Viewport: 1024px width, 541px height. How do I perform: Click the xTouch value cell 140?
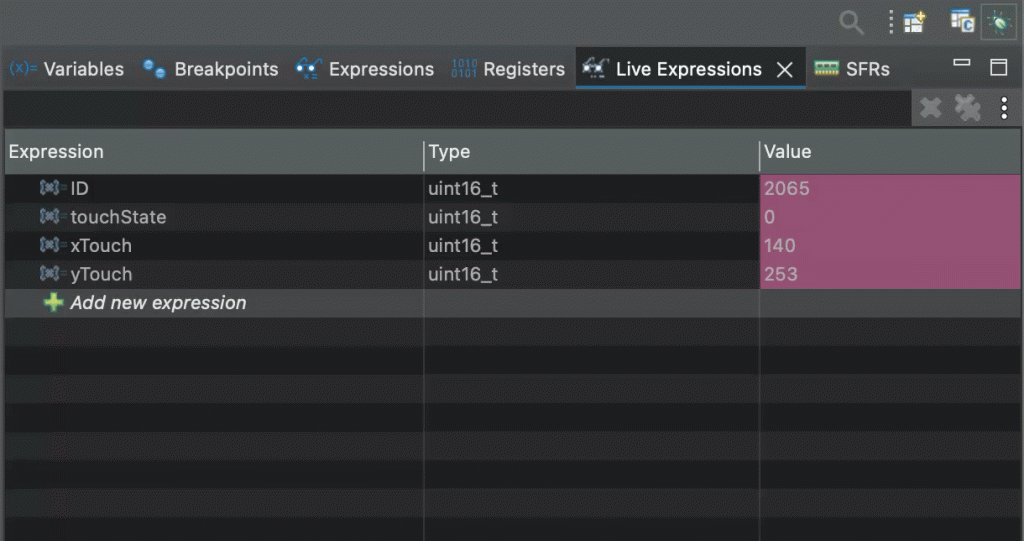(x=780, y=246)
